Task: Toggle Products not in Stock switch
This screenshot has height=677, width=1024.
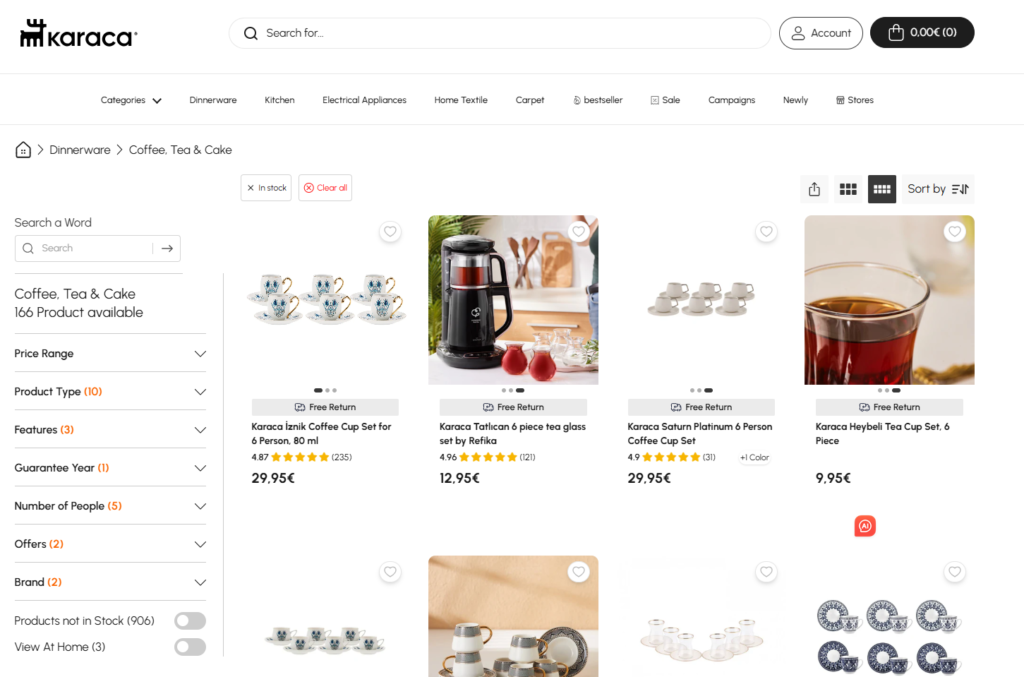Action: click(190, 621)
